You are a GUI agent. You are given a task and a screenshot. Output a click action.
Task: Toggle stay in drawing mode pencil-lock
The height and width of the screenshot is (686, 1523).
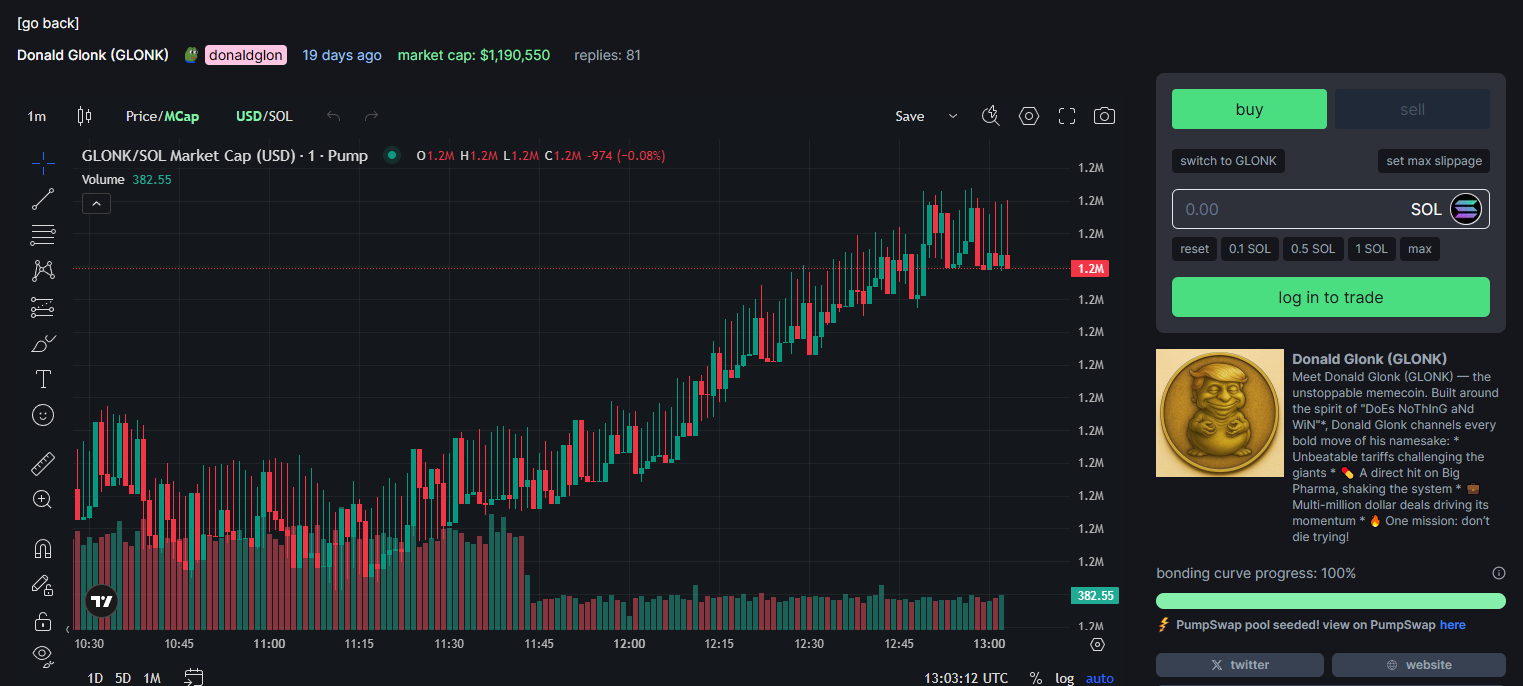pyautogui.click(x=43, y=585)
